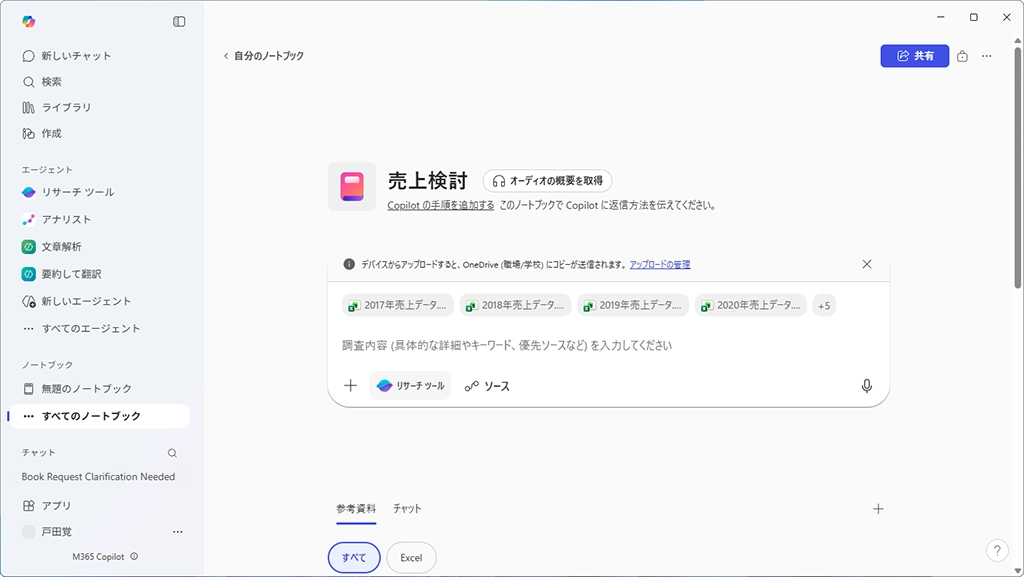Open the notebook permissions lock icon
The image size is (1024, 577).
click(x=962, y=56)
